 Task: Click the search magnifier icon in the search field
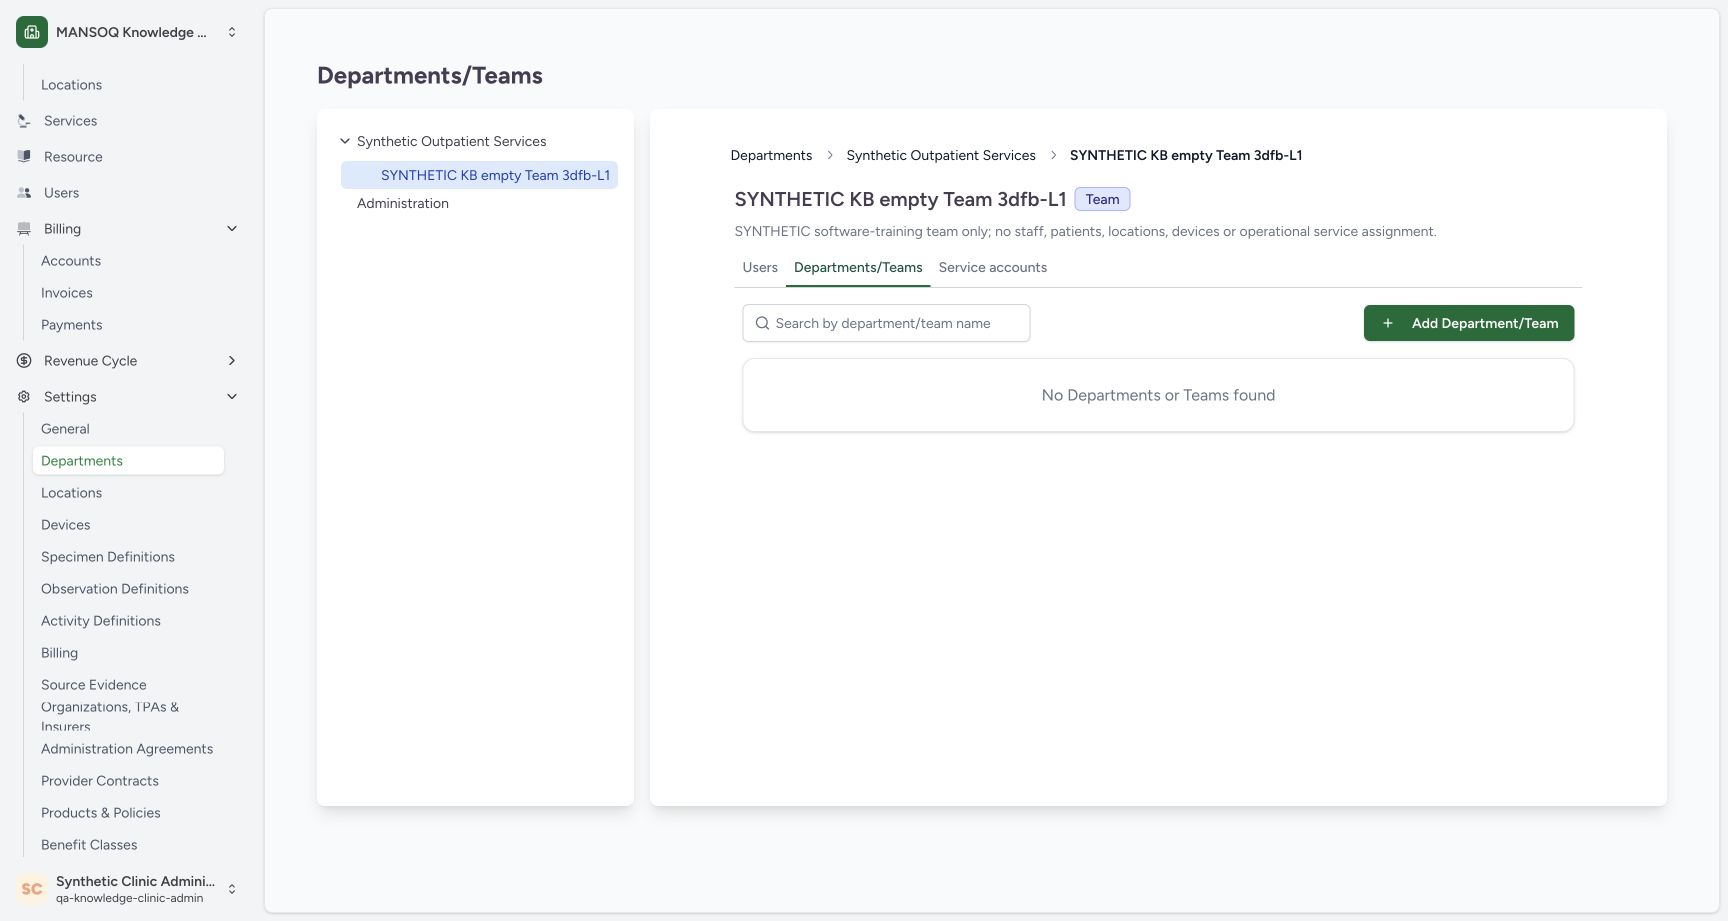[x=762, y=323]
